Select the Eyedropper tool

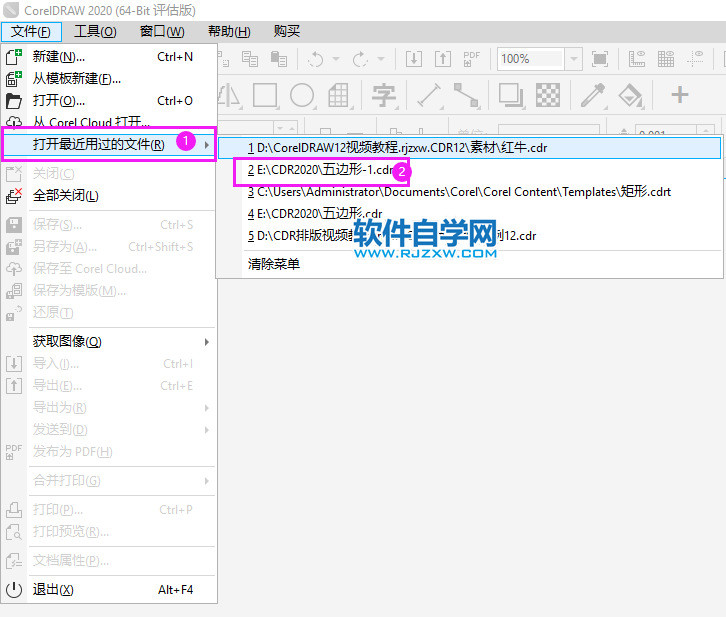pyautogui.click(x=593, y=95)
